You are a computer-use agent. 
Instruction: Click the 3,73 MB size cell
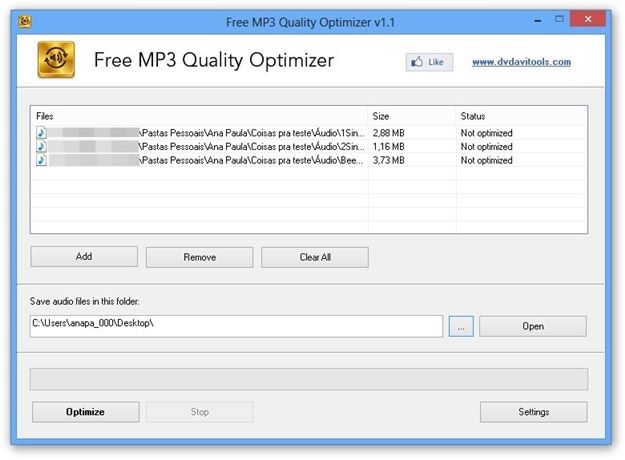coord(389,160)
